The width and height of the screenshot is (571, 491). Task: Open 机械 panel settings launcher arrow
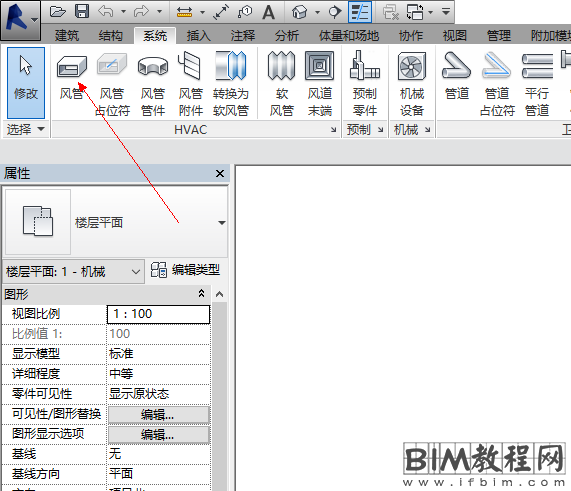(427, 130)
